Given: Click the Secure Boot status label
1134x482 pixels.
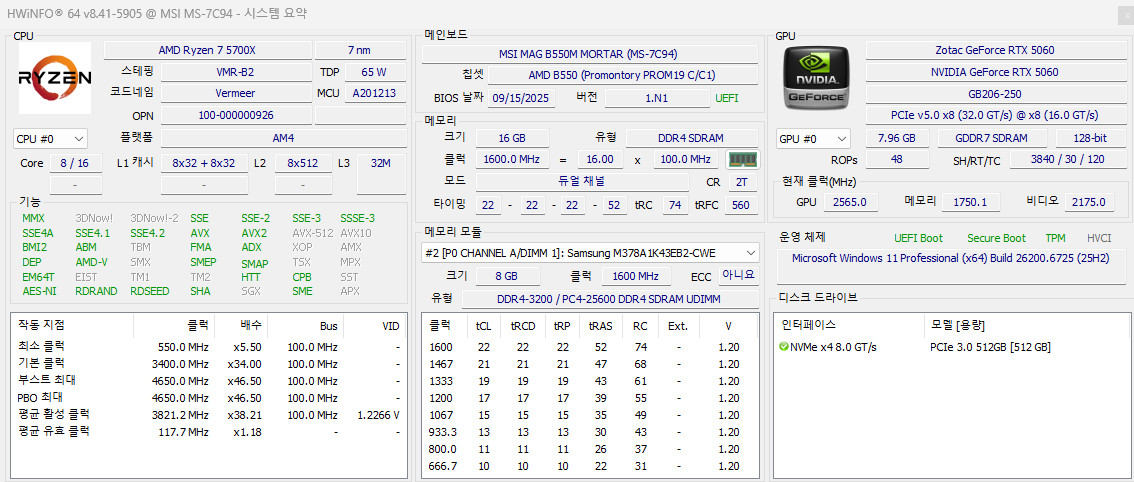Looking at the screenshot, I should (997, 238).
